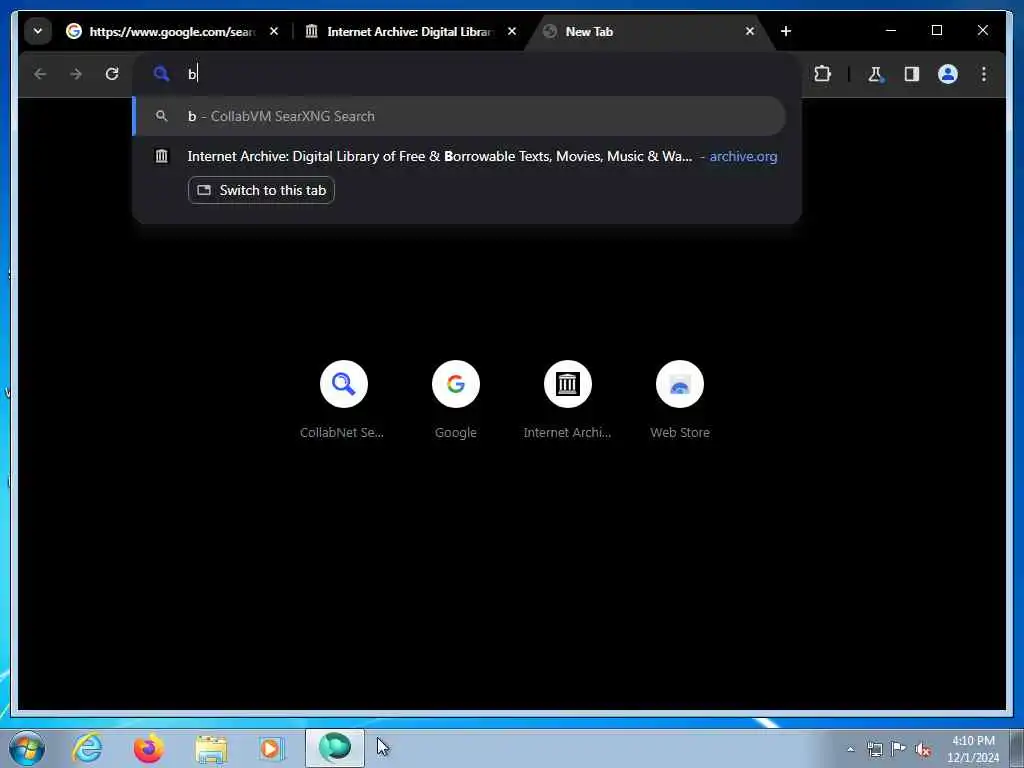The height and width of the screenshot is (768, 1024).
Task: Open Windows Explorer folder from taskbar
Action: [210, 748]
